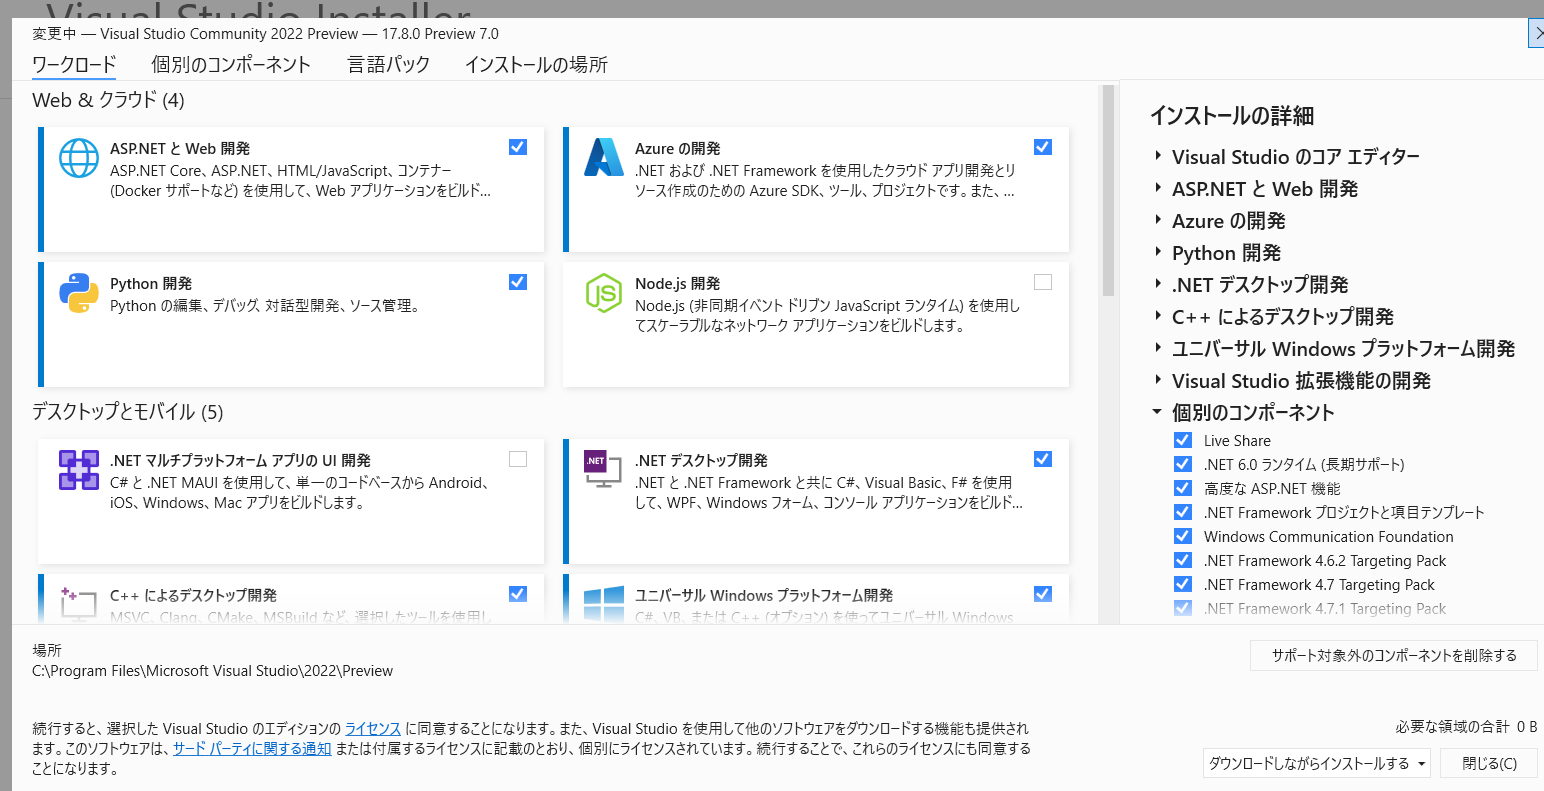Click the Universal Windows Platform icon
The height and width of the screenshot is (791, 1544).
point(603,604)
